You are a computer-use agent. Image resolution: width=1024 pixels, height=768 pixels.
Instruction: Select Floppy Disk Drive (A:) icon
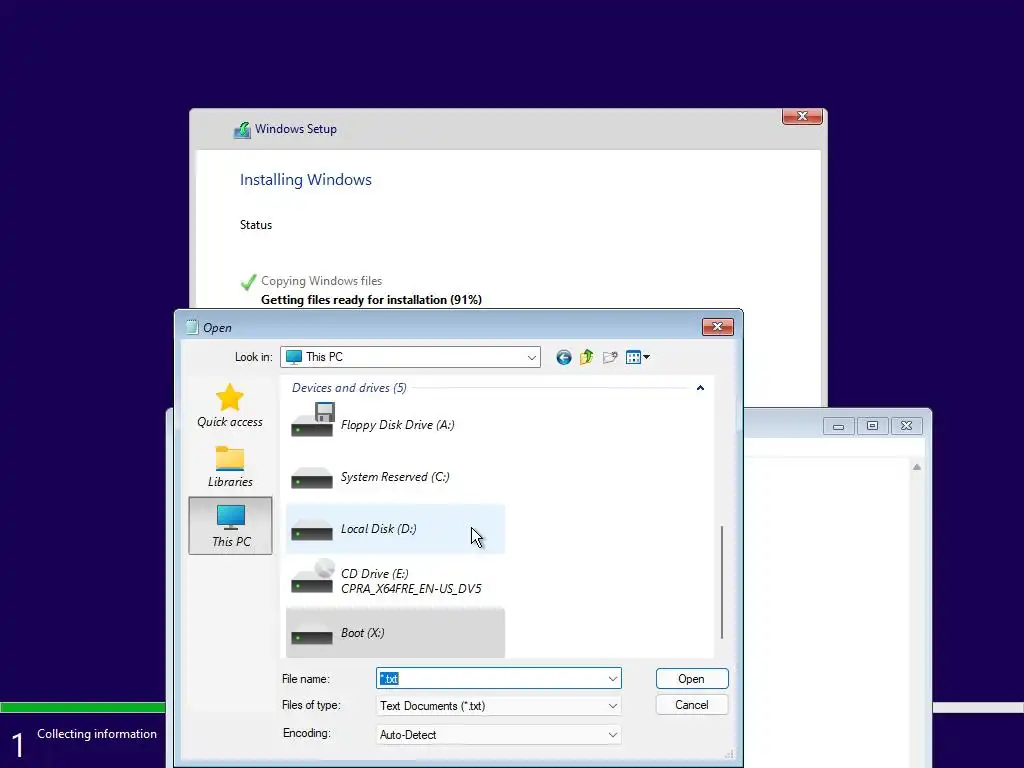point(312,419)
